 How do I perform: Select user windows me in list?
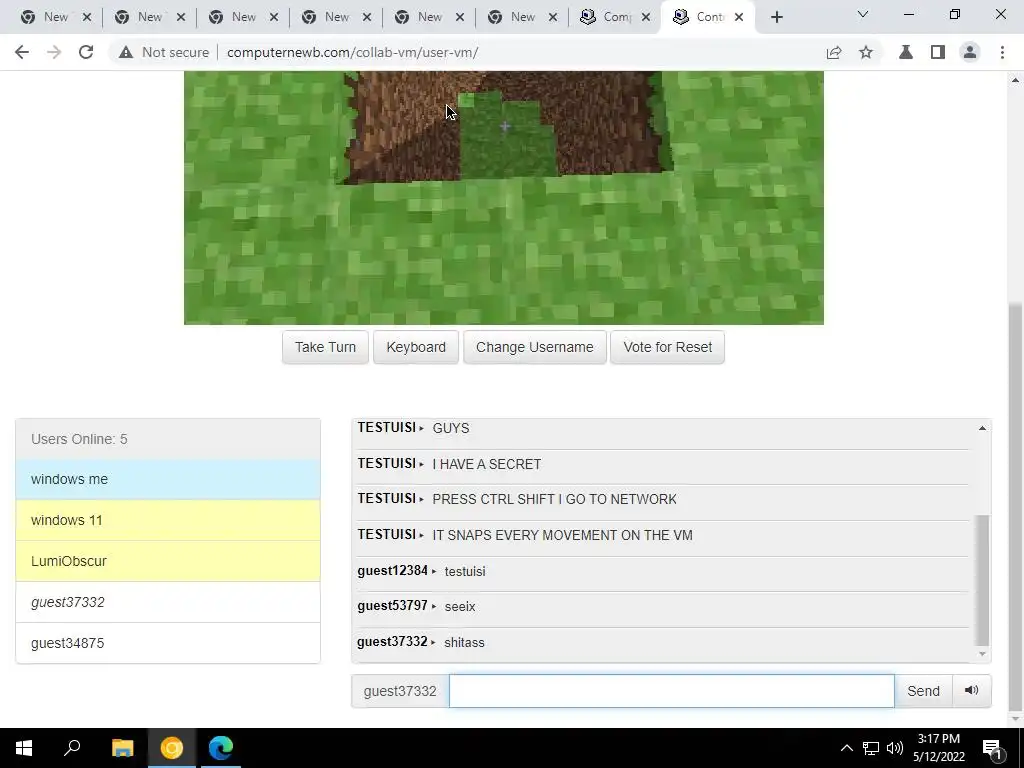(168, 479)
